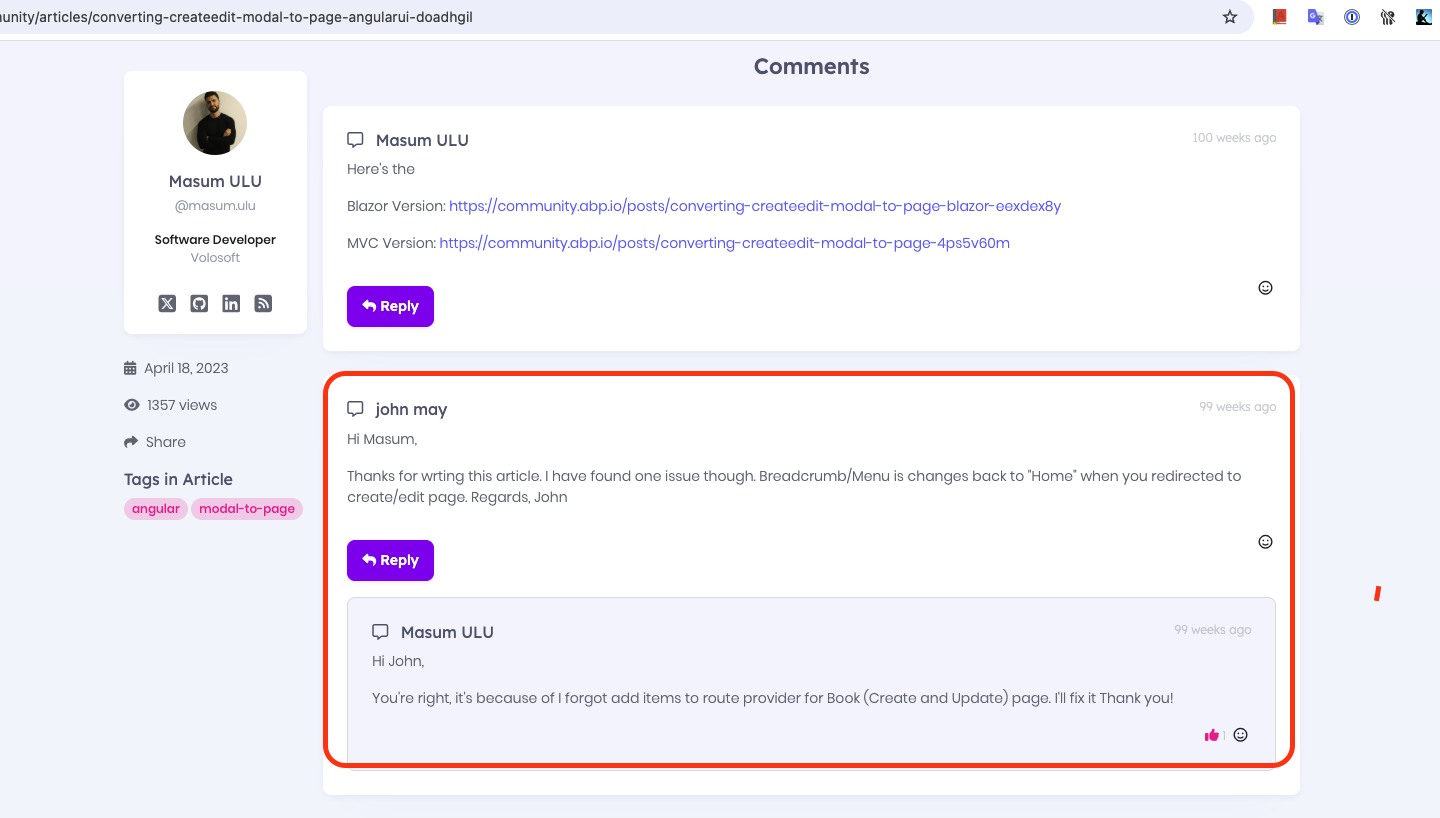1440x818 pixels.
Task: Open the Blazor Version article link
Action: pos(754,206)
